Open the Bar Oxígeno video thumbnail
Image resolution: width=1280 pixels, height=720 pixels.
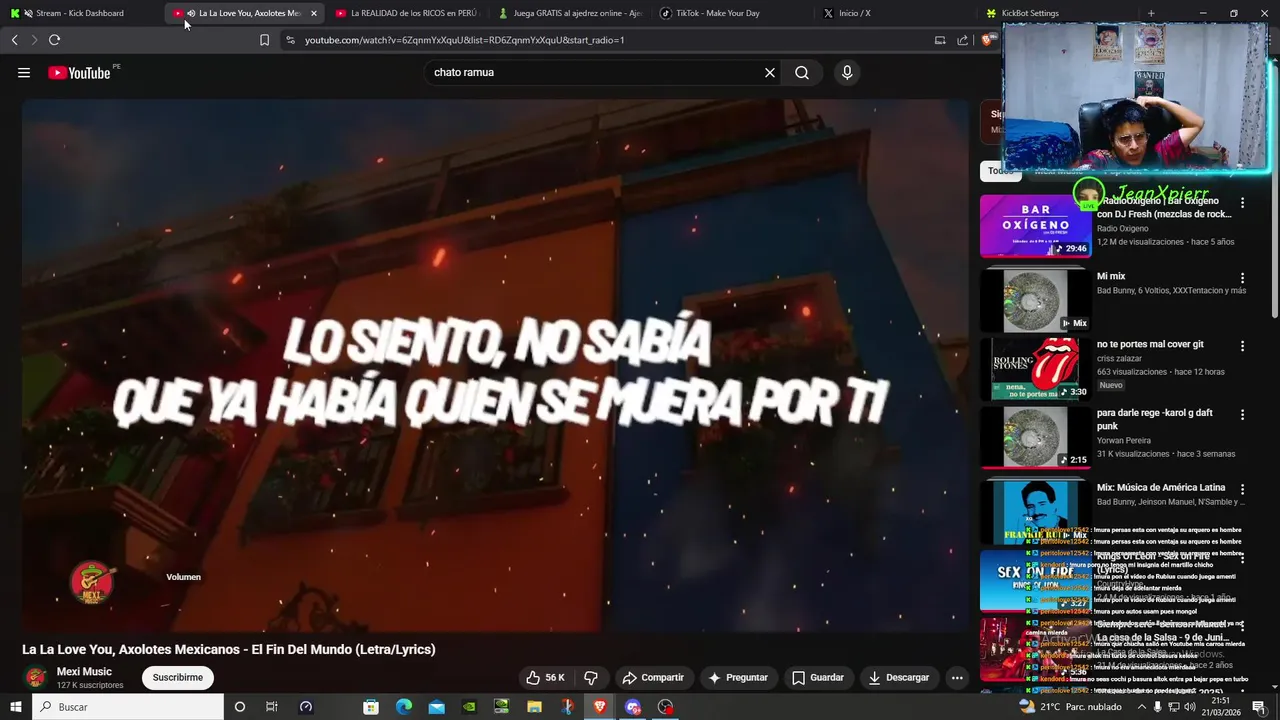1035,226
